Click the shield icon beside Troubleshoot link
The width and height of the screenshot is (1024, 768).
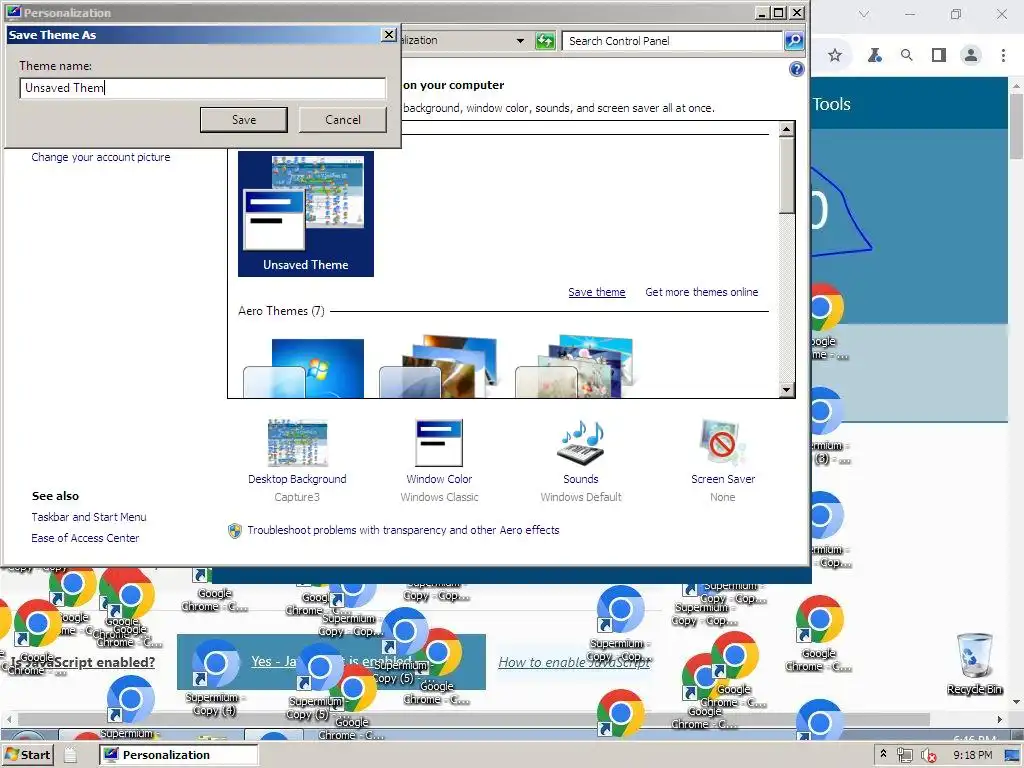[234, 530]
